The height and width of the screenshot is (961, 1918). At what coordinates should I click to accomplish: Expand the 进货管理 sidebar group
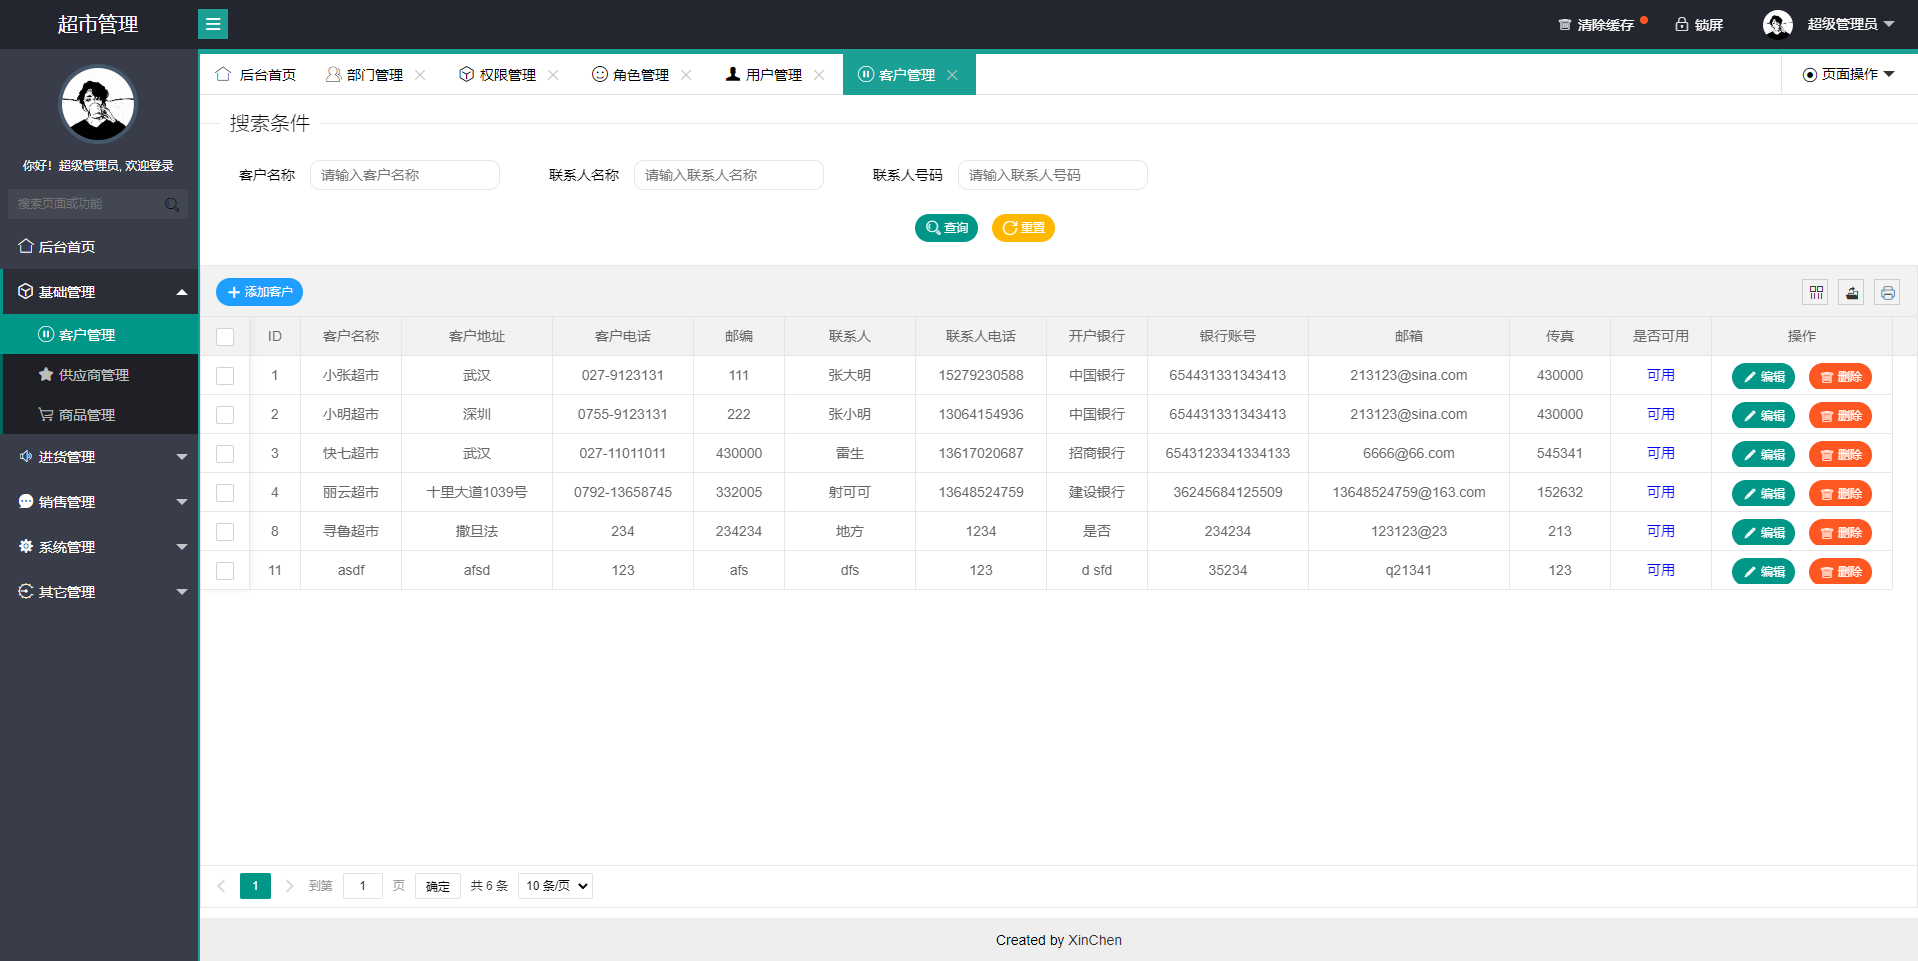(x=99, y=457)
